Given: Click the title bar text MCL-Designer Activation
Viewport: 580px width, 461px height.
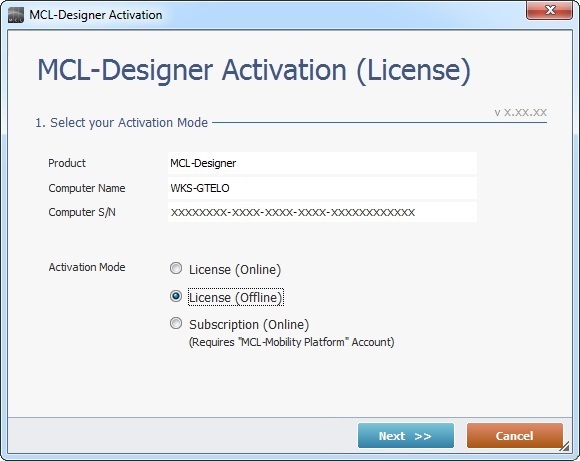Looking at the screenshot, I should [x=96, y=15].
